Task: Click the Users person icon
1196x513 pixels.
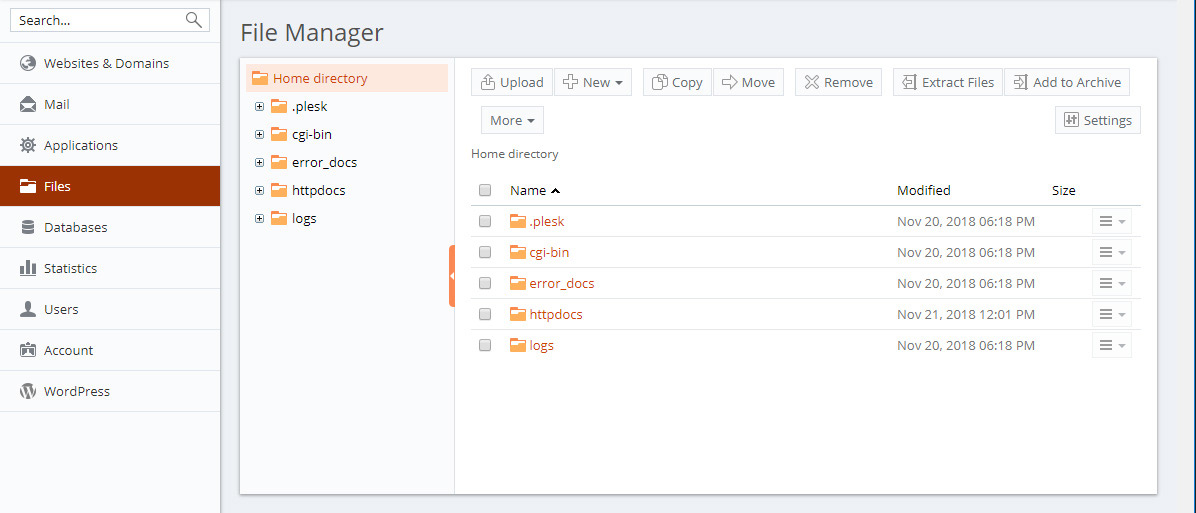Action: click(28, 309)
